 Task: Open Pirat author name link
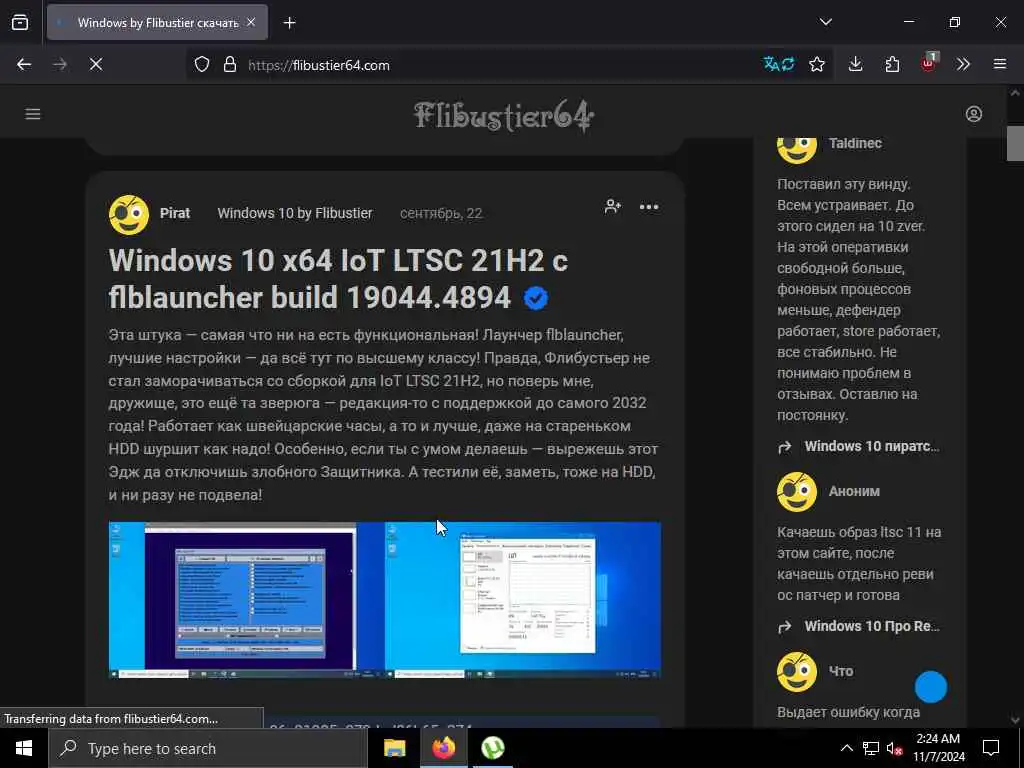(174, 214)
